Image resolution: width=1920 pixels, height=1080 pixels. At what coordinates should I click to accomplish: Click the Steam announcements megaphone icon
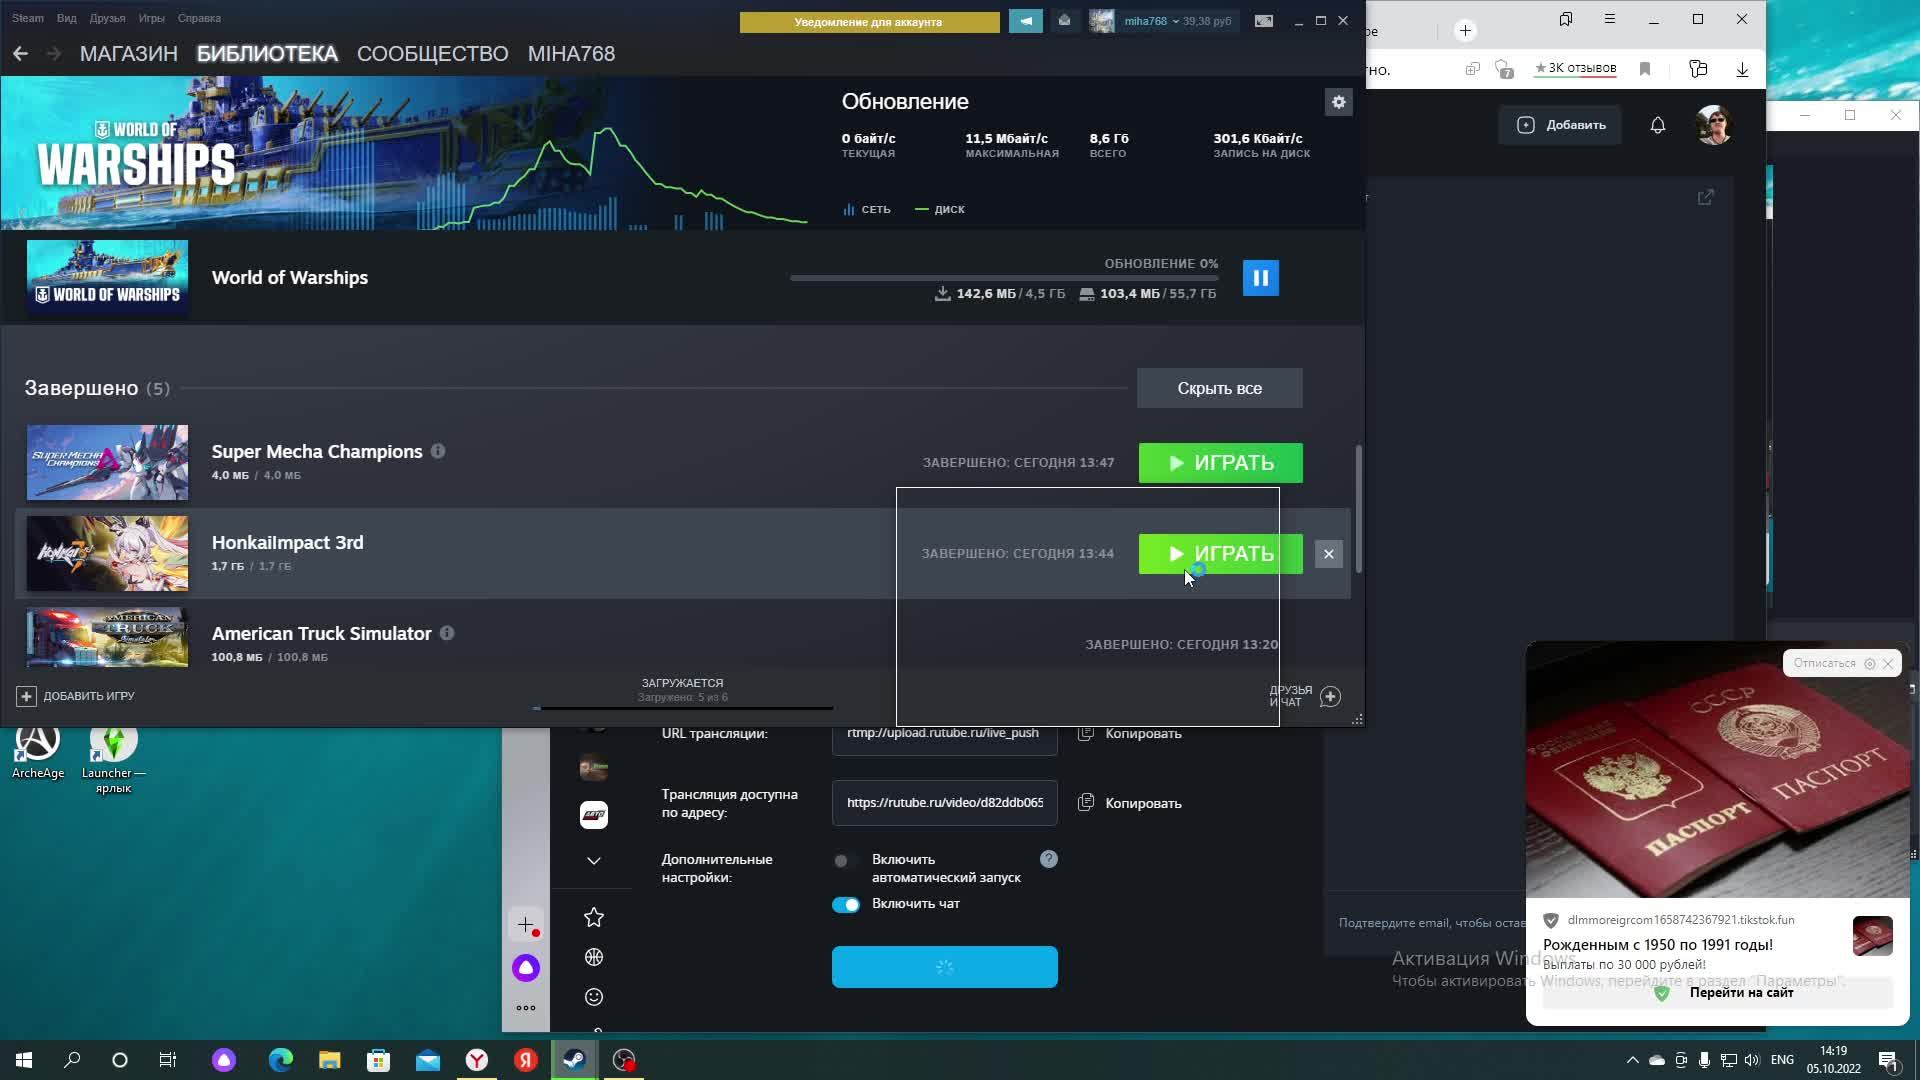point(1025,21)
